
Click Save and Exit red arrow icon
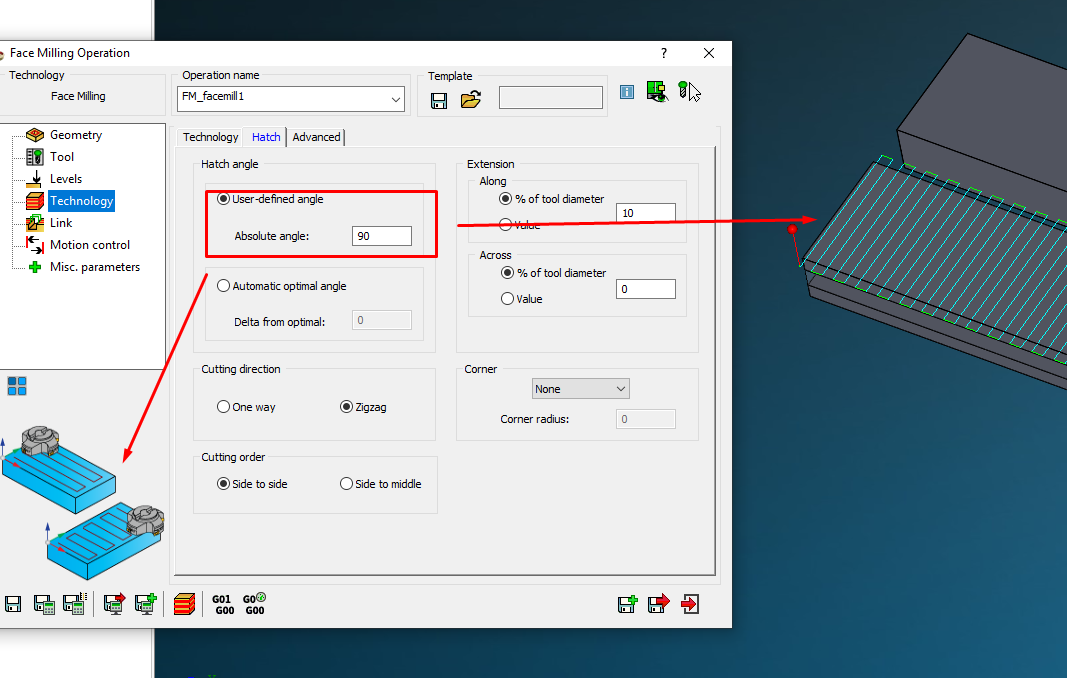click(x=657, y=604)
